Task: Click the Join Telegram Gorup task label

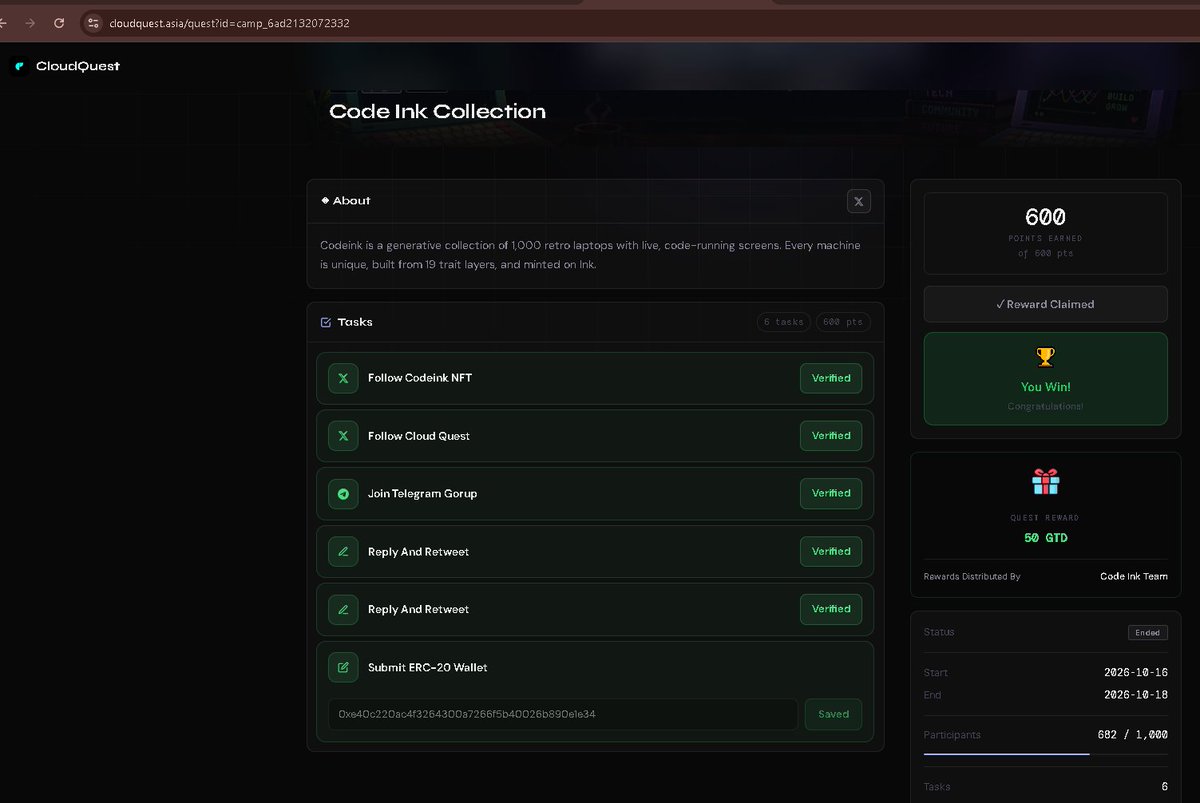Action: tap(422, 494)
